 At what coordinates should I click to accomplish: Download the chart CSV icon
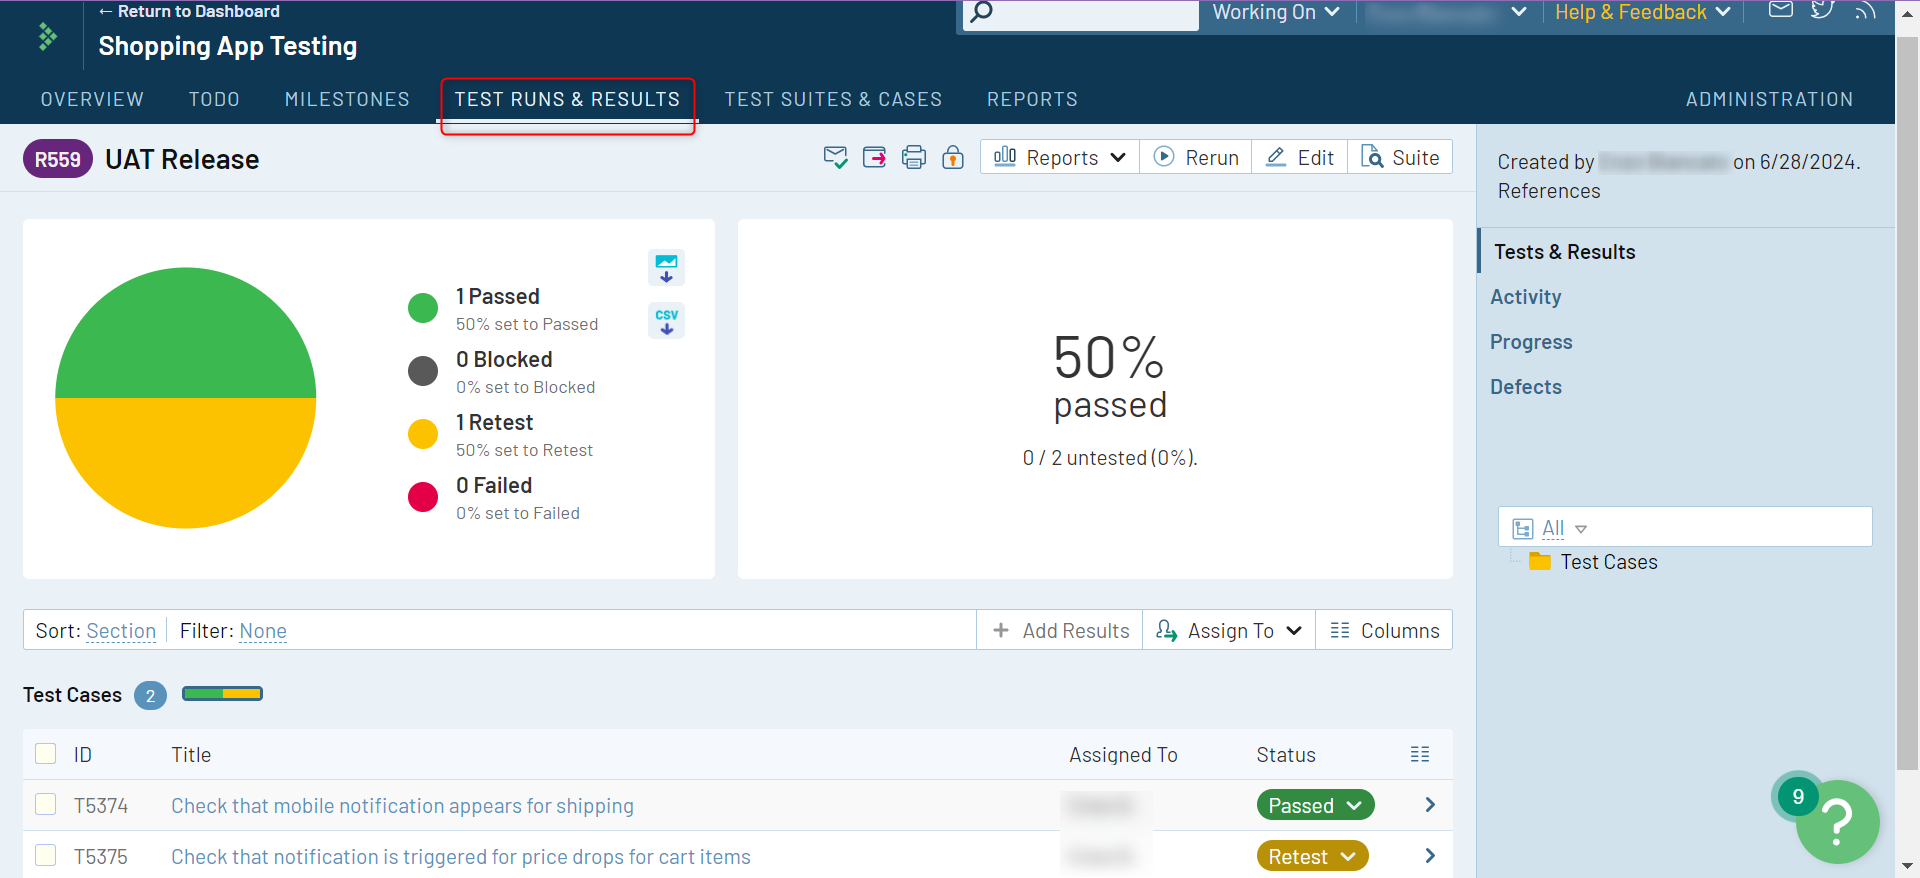coord(666,321)
